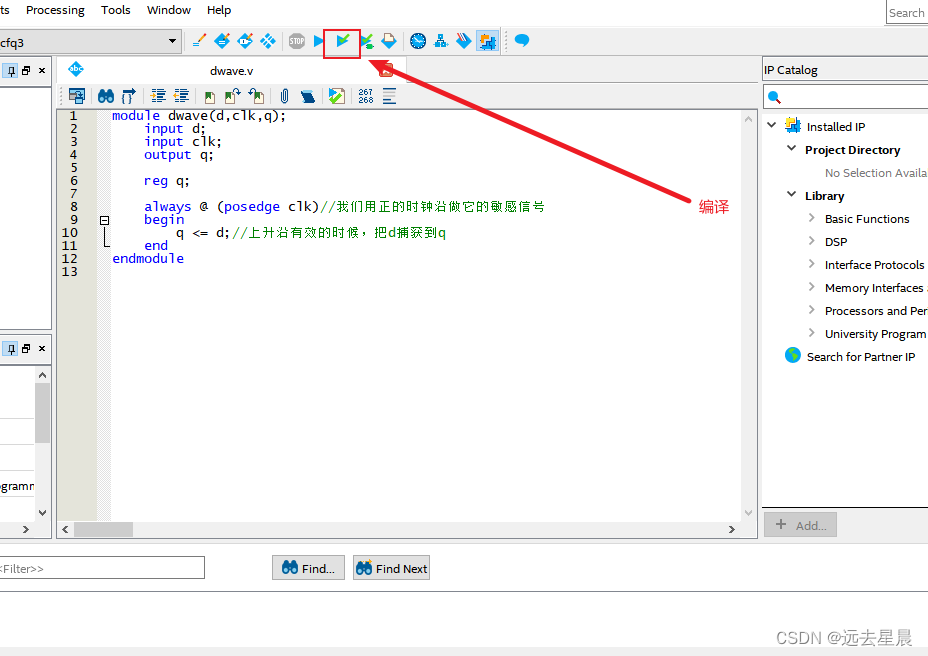The height and width of the screenshot is (656, 928).
Task: Open the Assignment Editor pencil icon
Action: point(199,41)
